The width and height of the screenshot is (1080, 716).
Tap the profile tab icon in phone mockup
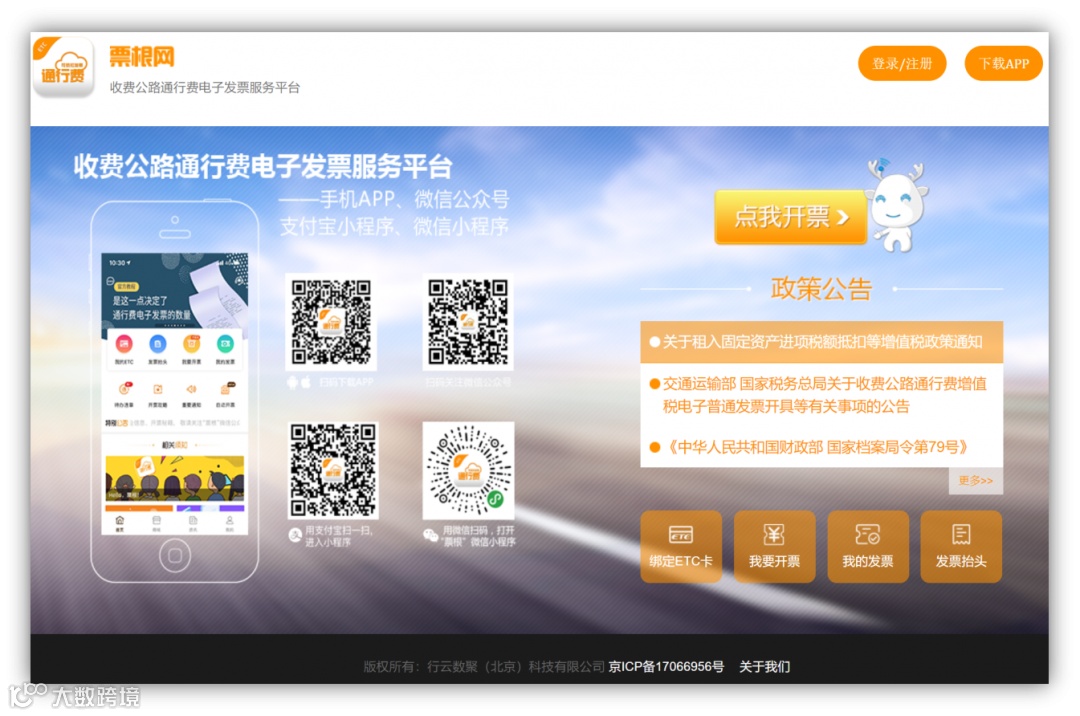click(x=229, y=522)
